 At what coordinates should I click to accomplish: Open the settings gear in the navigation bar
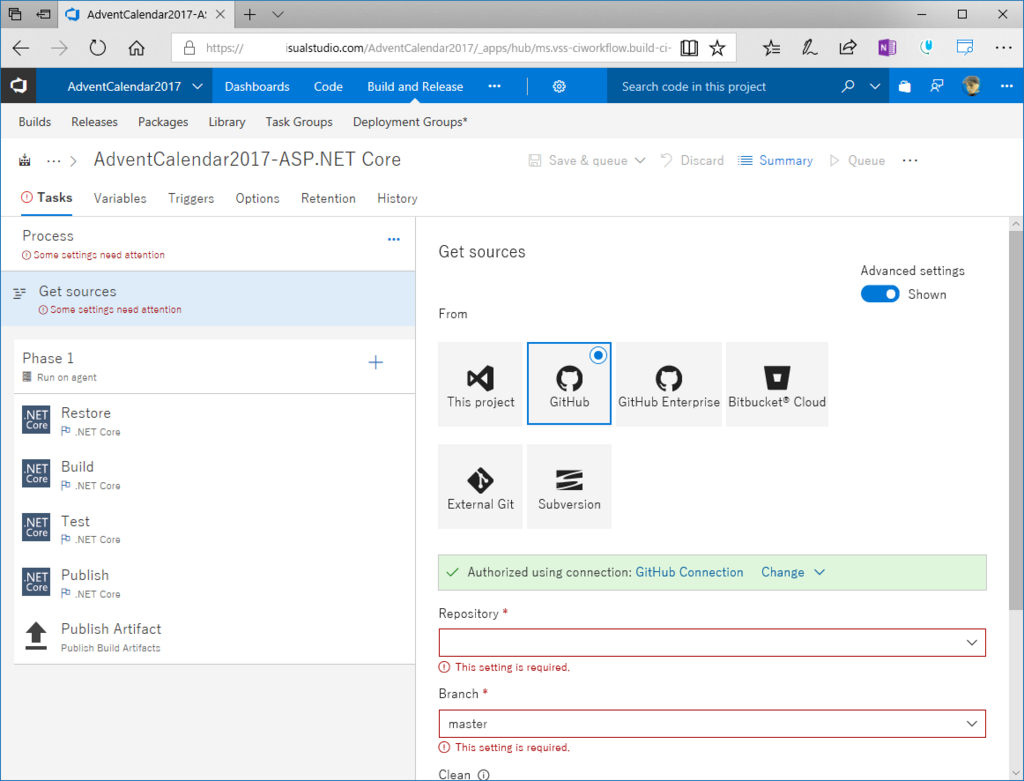click(559, 86)
